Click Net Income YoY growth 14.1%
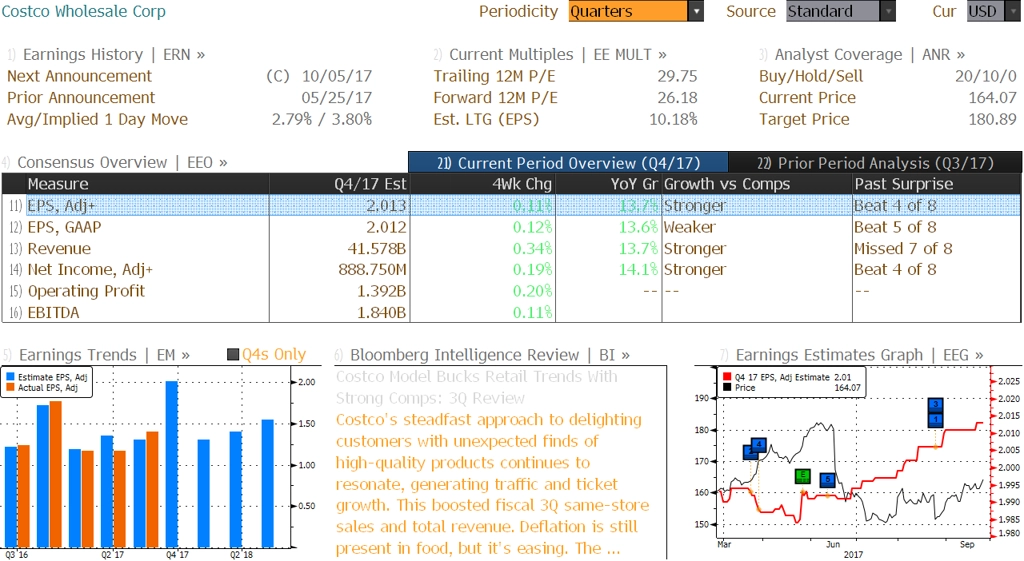The height and width of the screenshot is (561, 1024). pos(639,270)
